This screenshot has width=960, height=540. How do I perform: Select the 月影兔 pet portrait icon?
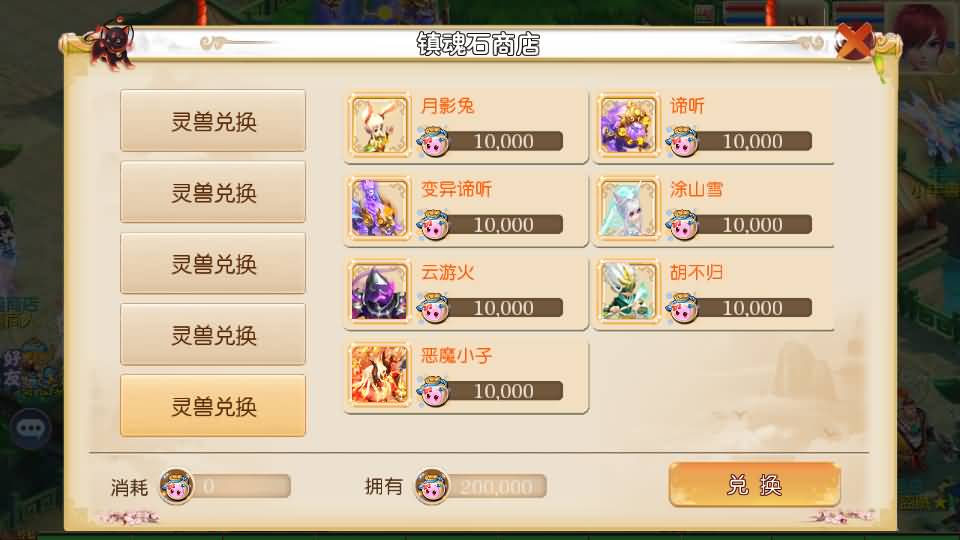tap(379, 126)
